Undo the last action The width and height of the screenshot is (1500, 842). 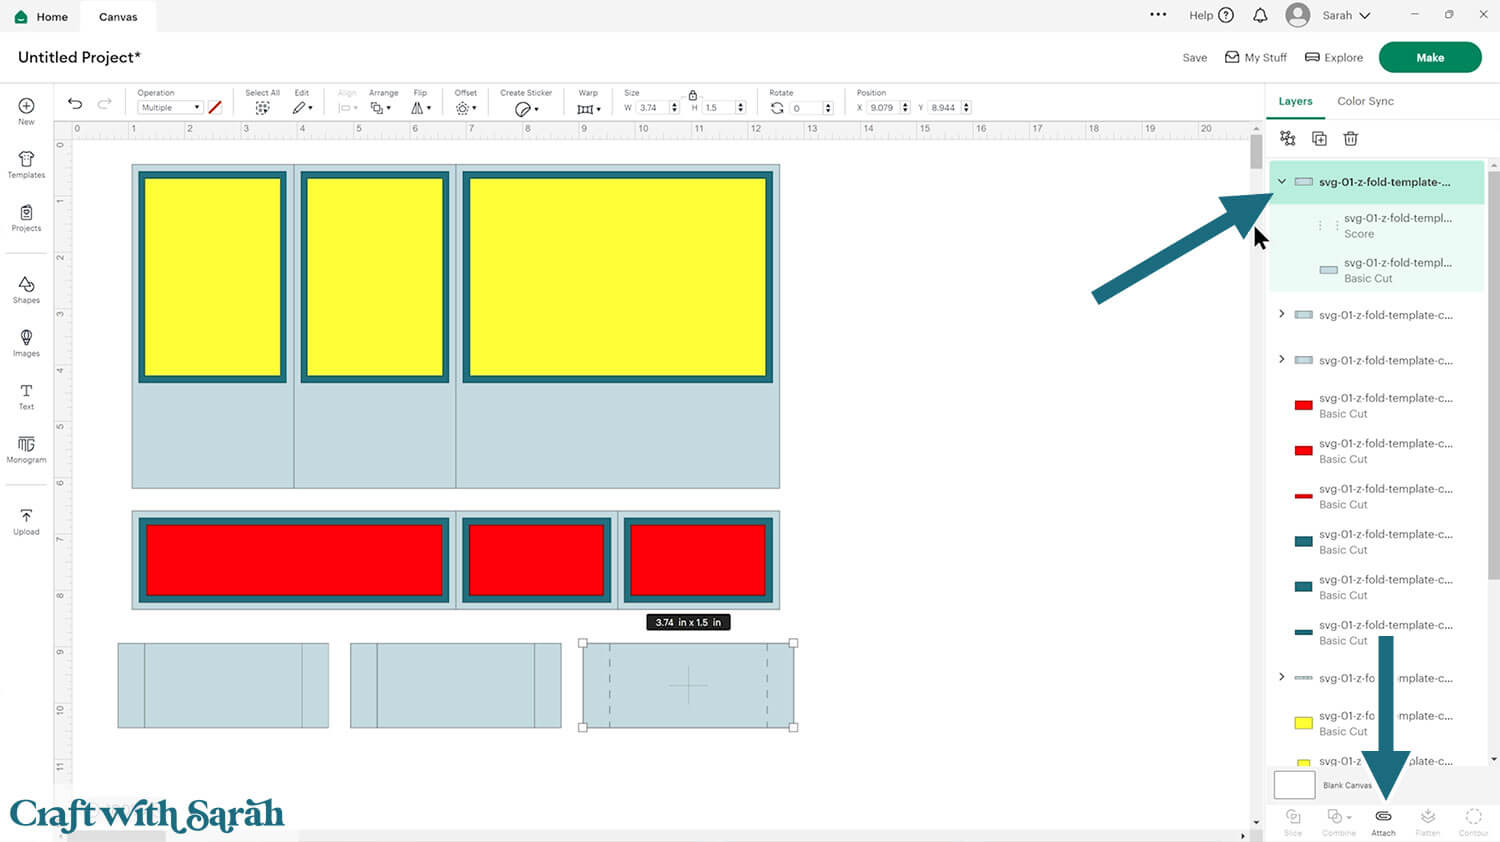tap(75, 104)
